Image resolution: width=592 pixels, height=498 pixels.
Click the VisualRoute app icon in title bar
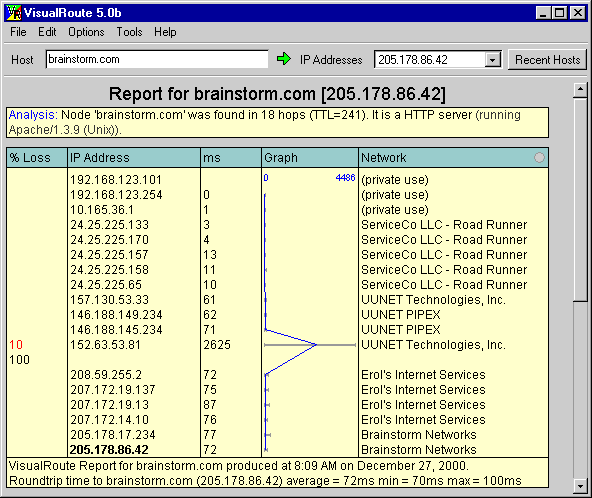click(14, 13)
